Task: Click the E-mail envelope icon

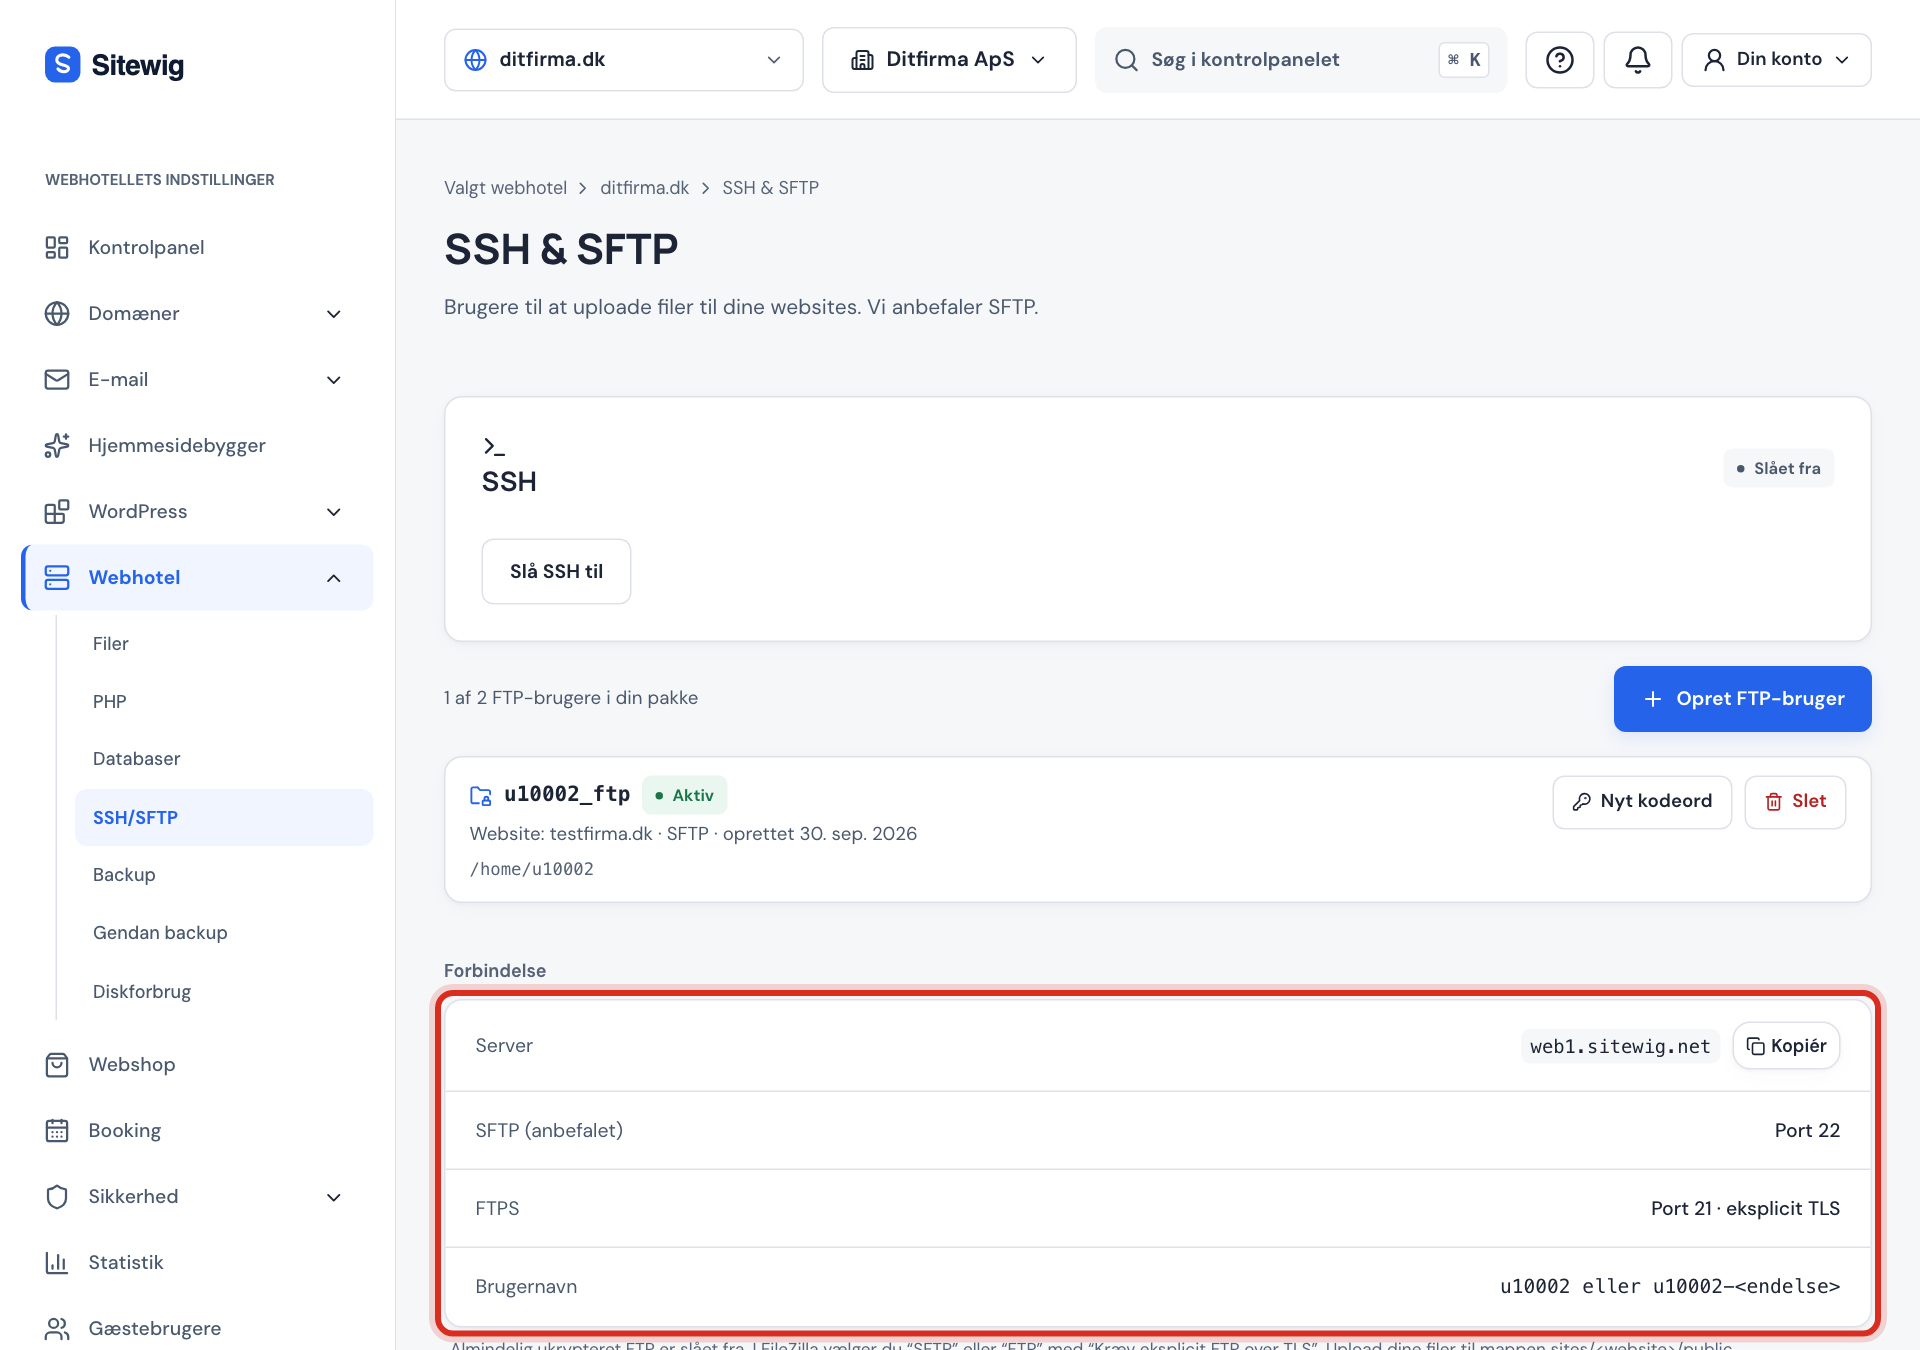Action: (x=57, y=380)
